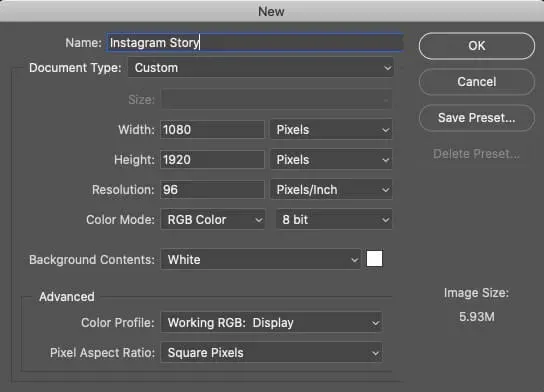
Task: Open the Pixel Aspect Ratio dropdown
Action: [271, 353]
